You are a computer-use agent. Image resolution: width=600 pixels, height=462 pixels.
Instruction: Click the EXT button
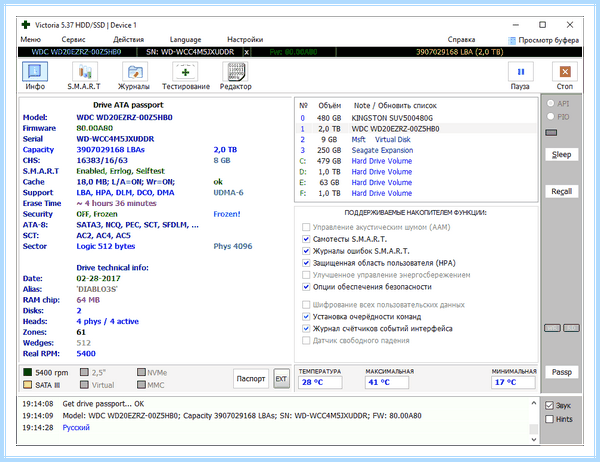click(281, 379)
